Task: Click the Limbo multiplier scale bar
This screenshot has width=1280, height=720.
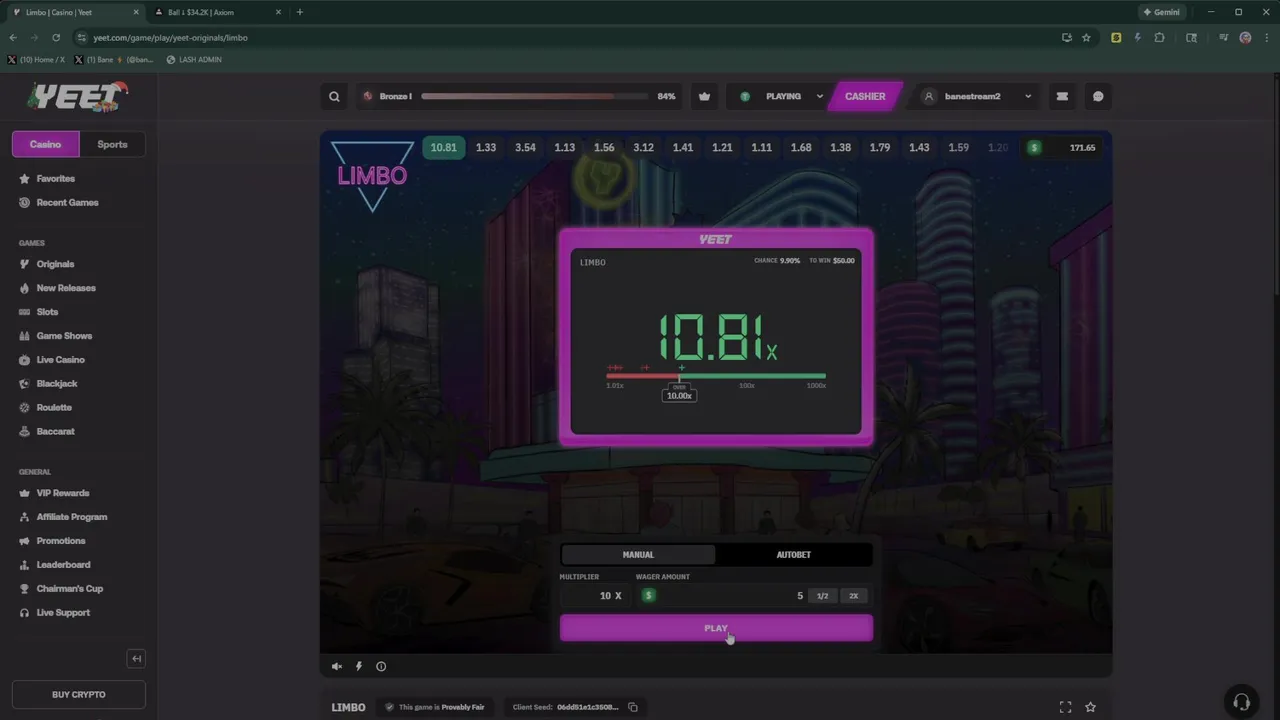Action: click(x=716, y=377)
